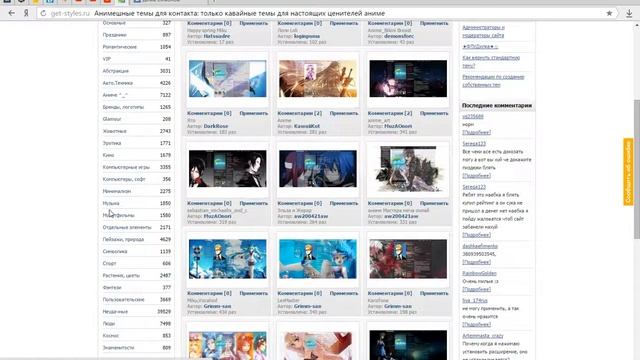Open the LeeMaster theme thumbnail
The image size is (640, 360).
tap(318, 259)
